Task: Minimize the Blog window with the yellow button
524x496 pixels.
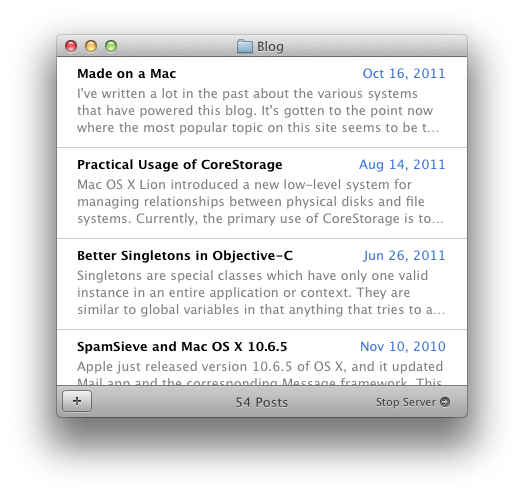Action: coord(91,46)
